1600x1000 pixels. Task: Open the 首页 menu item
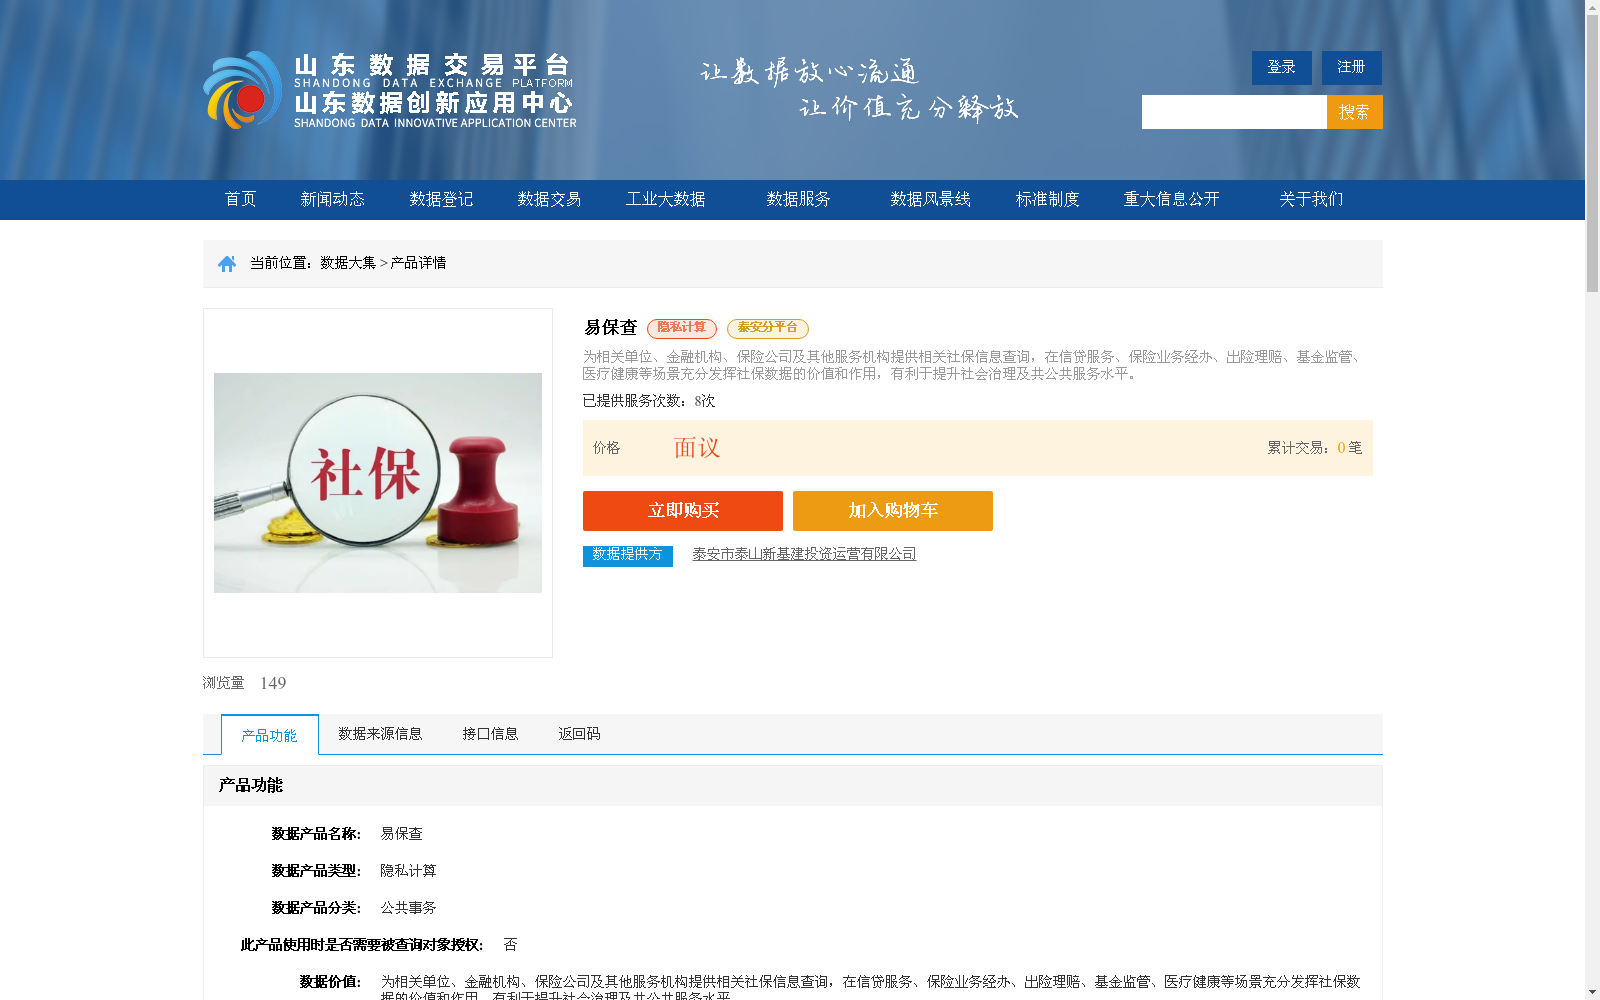tap(240, 199)
